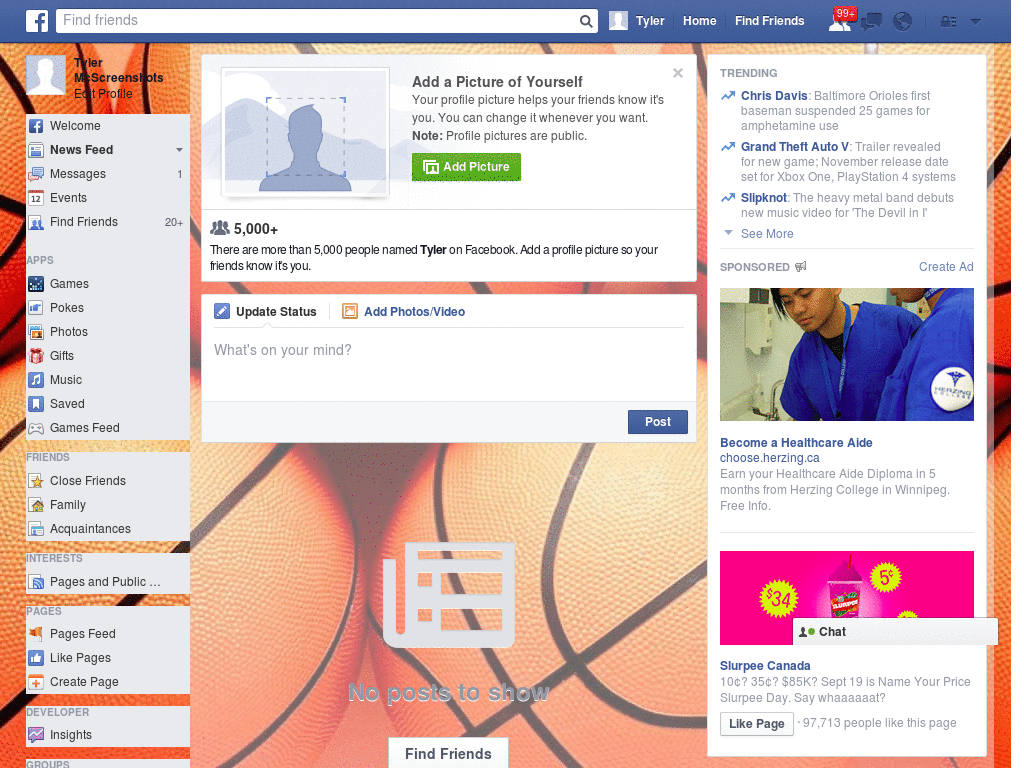This screenshot has width=1024, height=768.
Task: Open Chris Davis trending topic
Action: coord(774,96)
